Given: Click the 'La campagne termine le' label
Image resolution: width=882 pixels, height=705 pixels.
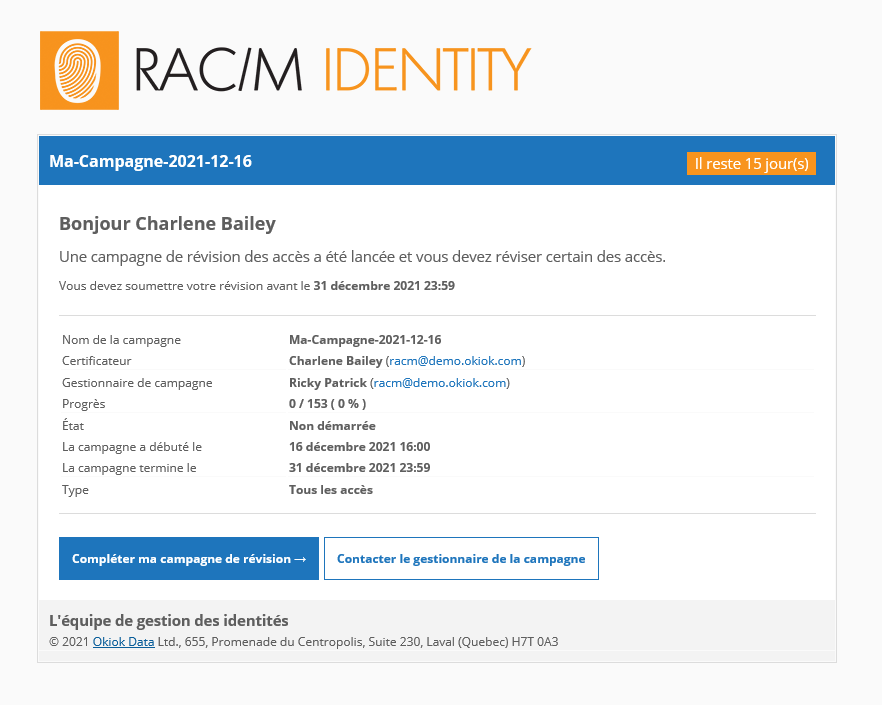Looking at the screenshot, I should click(x=129, y=468).
